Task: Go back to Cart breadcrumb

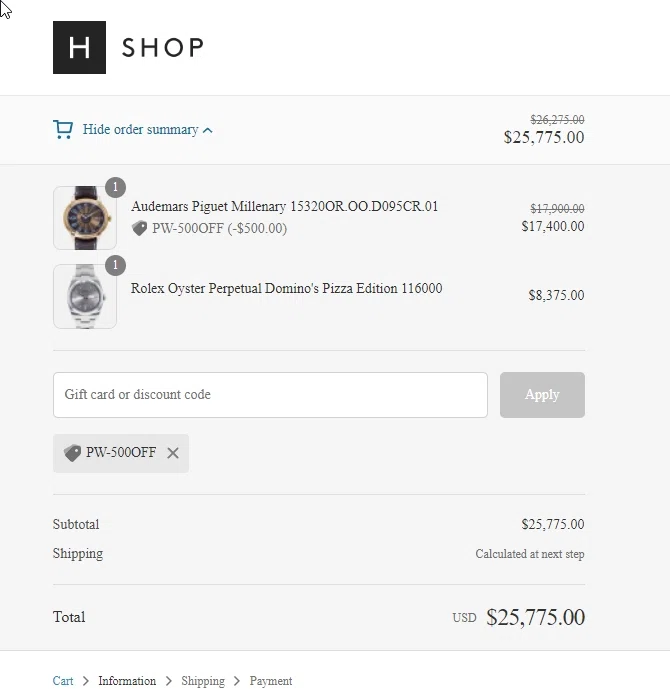Action: pyautogui.click(x=63, y=681)
